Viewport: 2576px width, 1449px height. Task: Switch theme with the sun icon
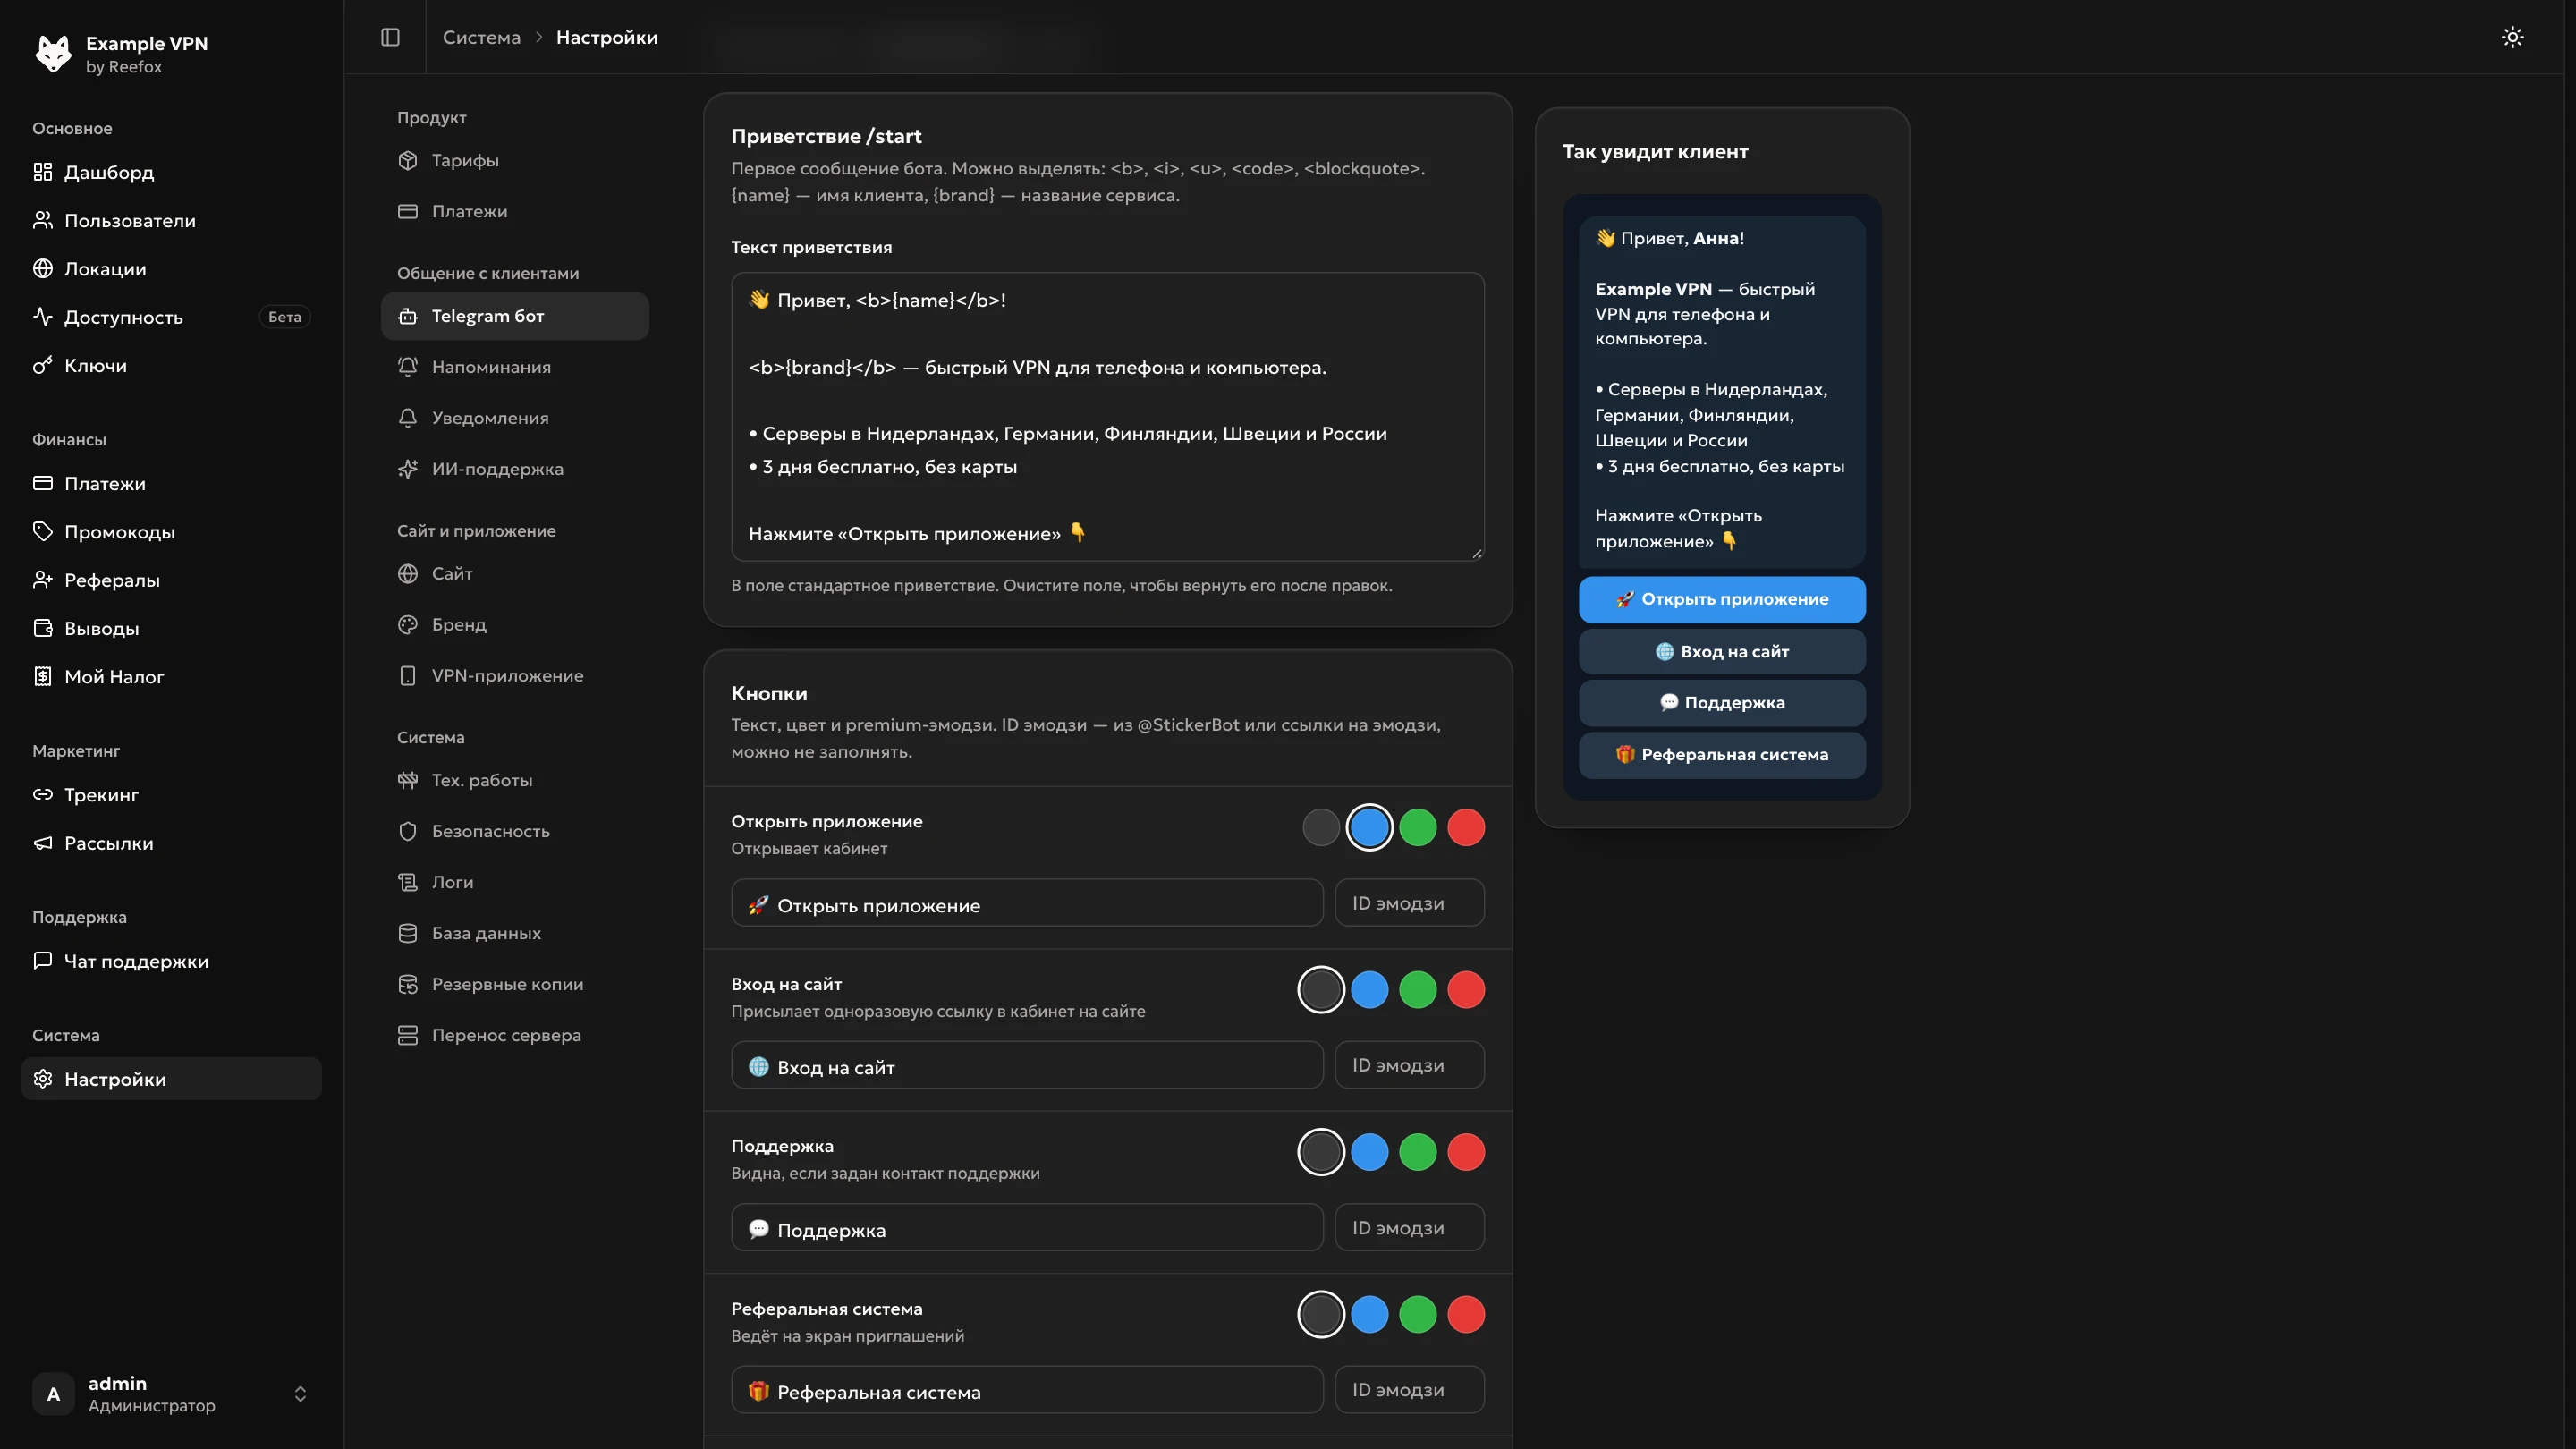click(x=2512, y=37)
